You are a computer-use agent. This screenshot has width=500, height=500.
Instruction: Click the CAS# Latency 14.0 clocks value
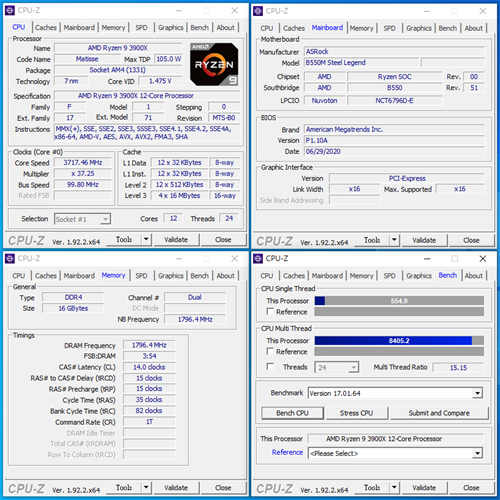tap(149, 367)
